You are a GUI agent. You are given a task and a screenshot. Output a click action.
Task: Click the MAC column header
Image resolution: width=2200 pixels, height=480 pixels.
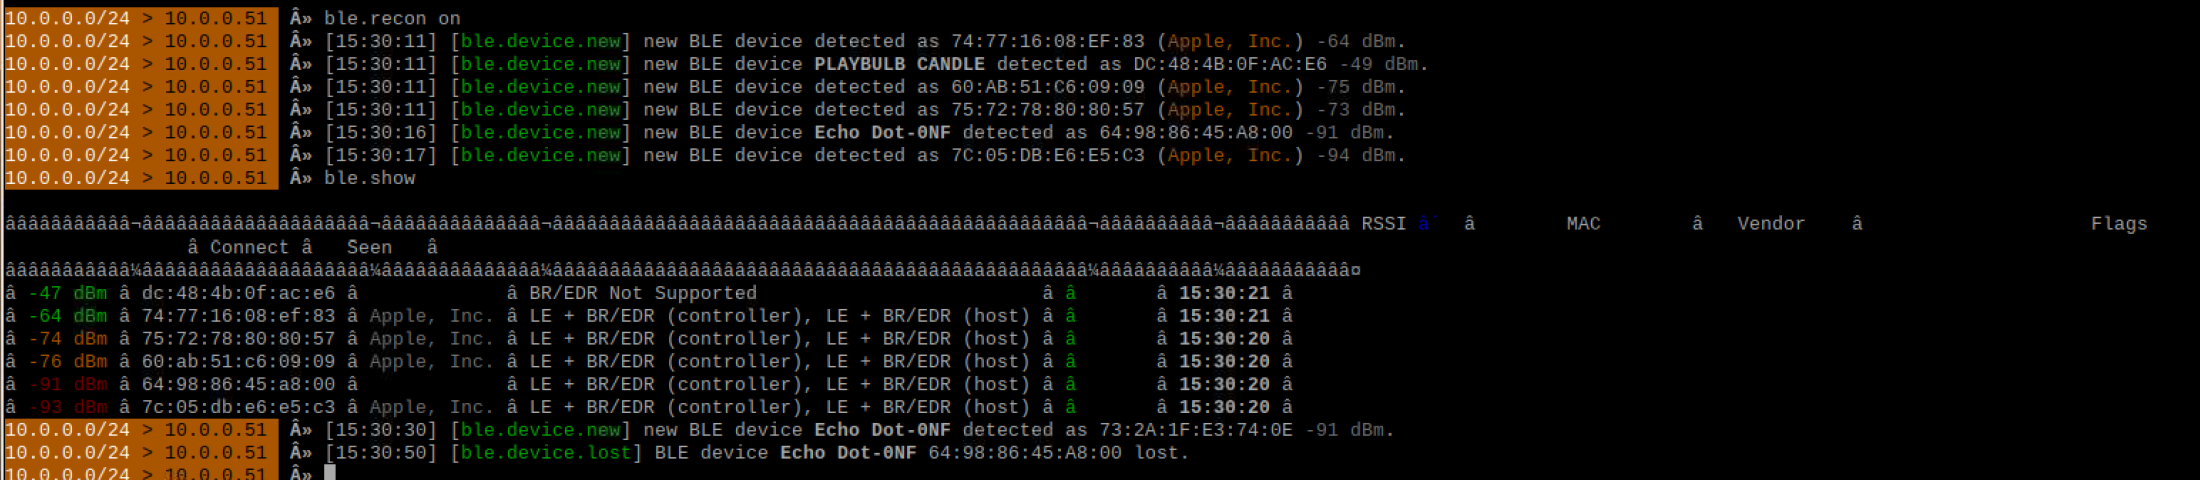tap(1583, 224)
